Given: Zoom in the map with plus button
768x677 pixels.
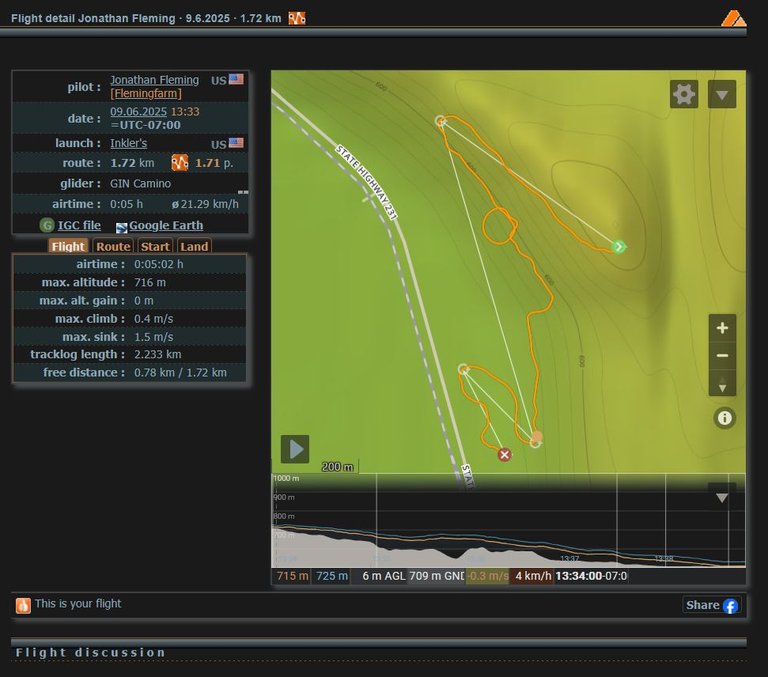Looking at the screenshot, I should coord(722,328).
